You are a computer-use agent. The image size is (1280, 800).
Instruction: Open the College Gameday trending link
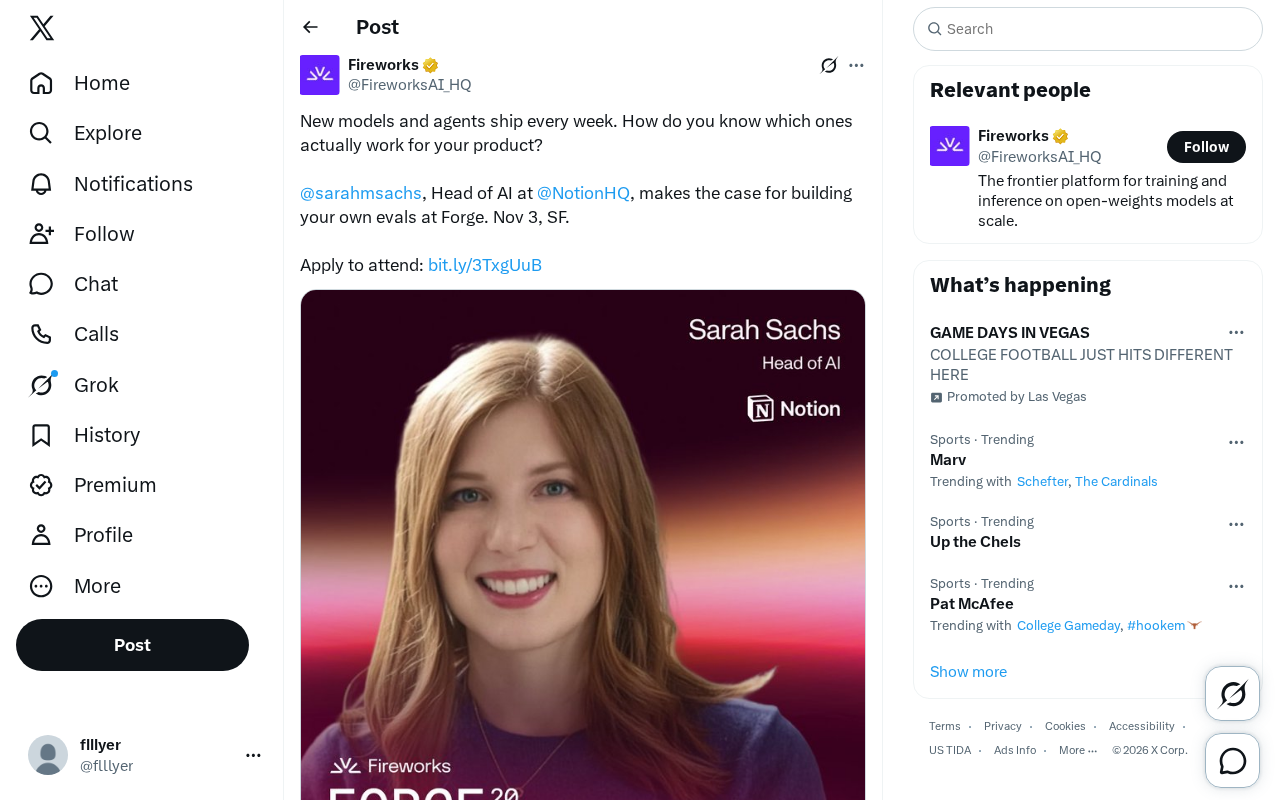1068,626
